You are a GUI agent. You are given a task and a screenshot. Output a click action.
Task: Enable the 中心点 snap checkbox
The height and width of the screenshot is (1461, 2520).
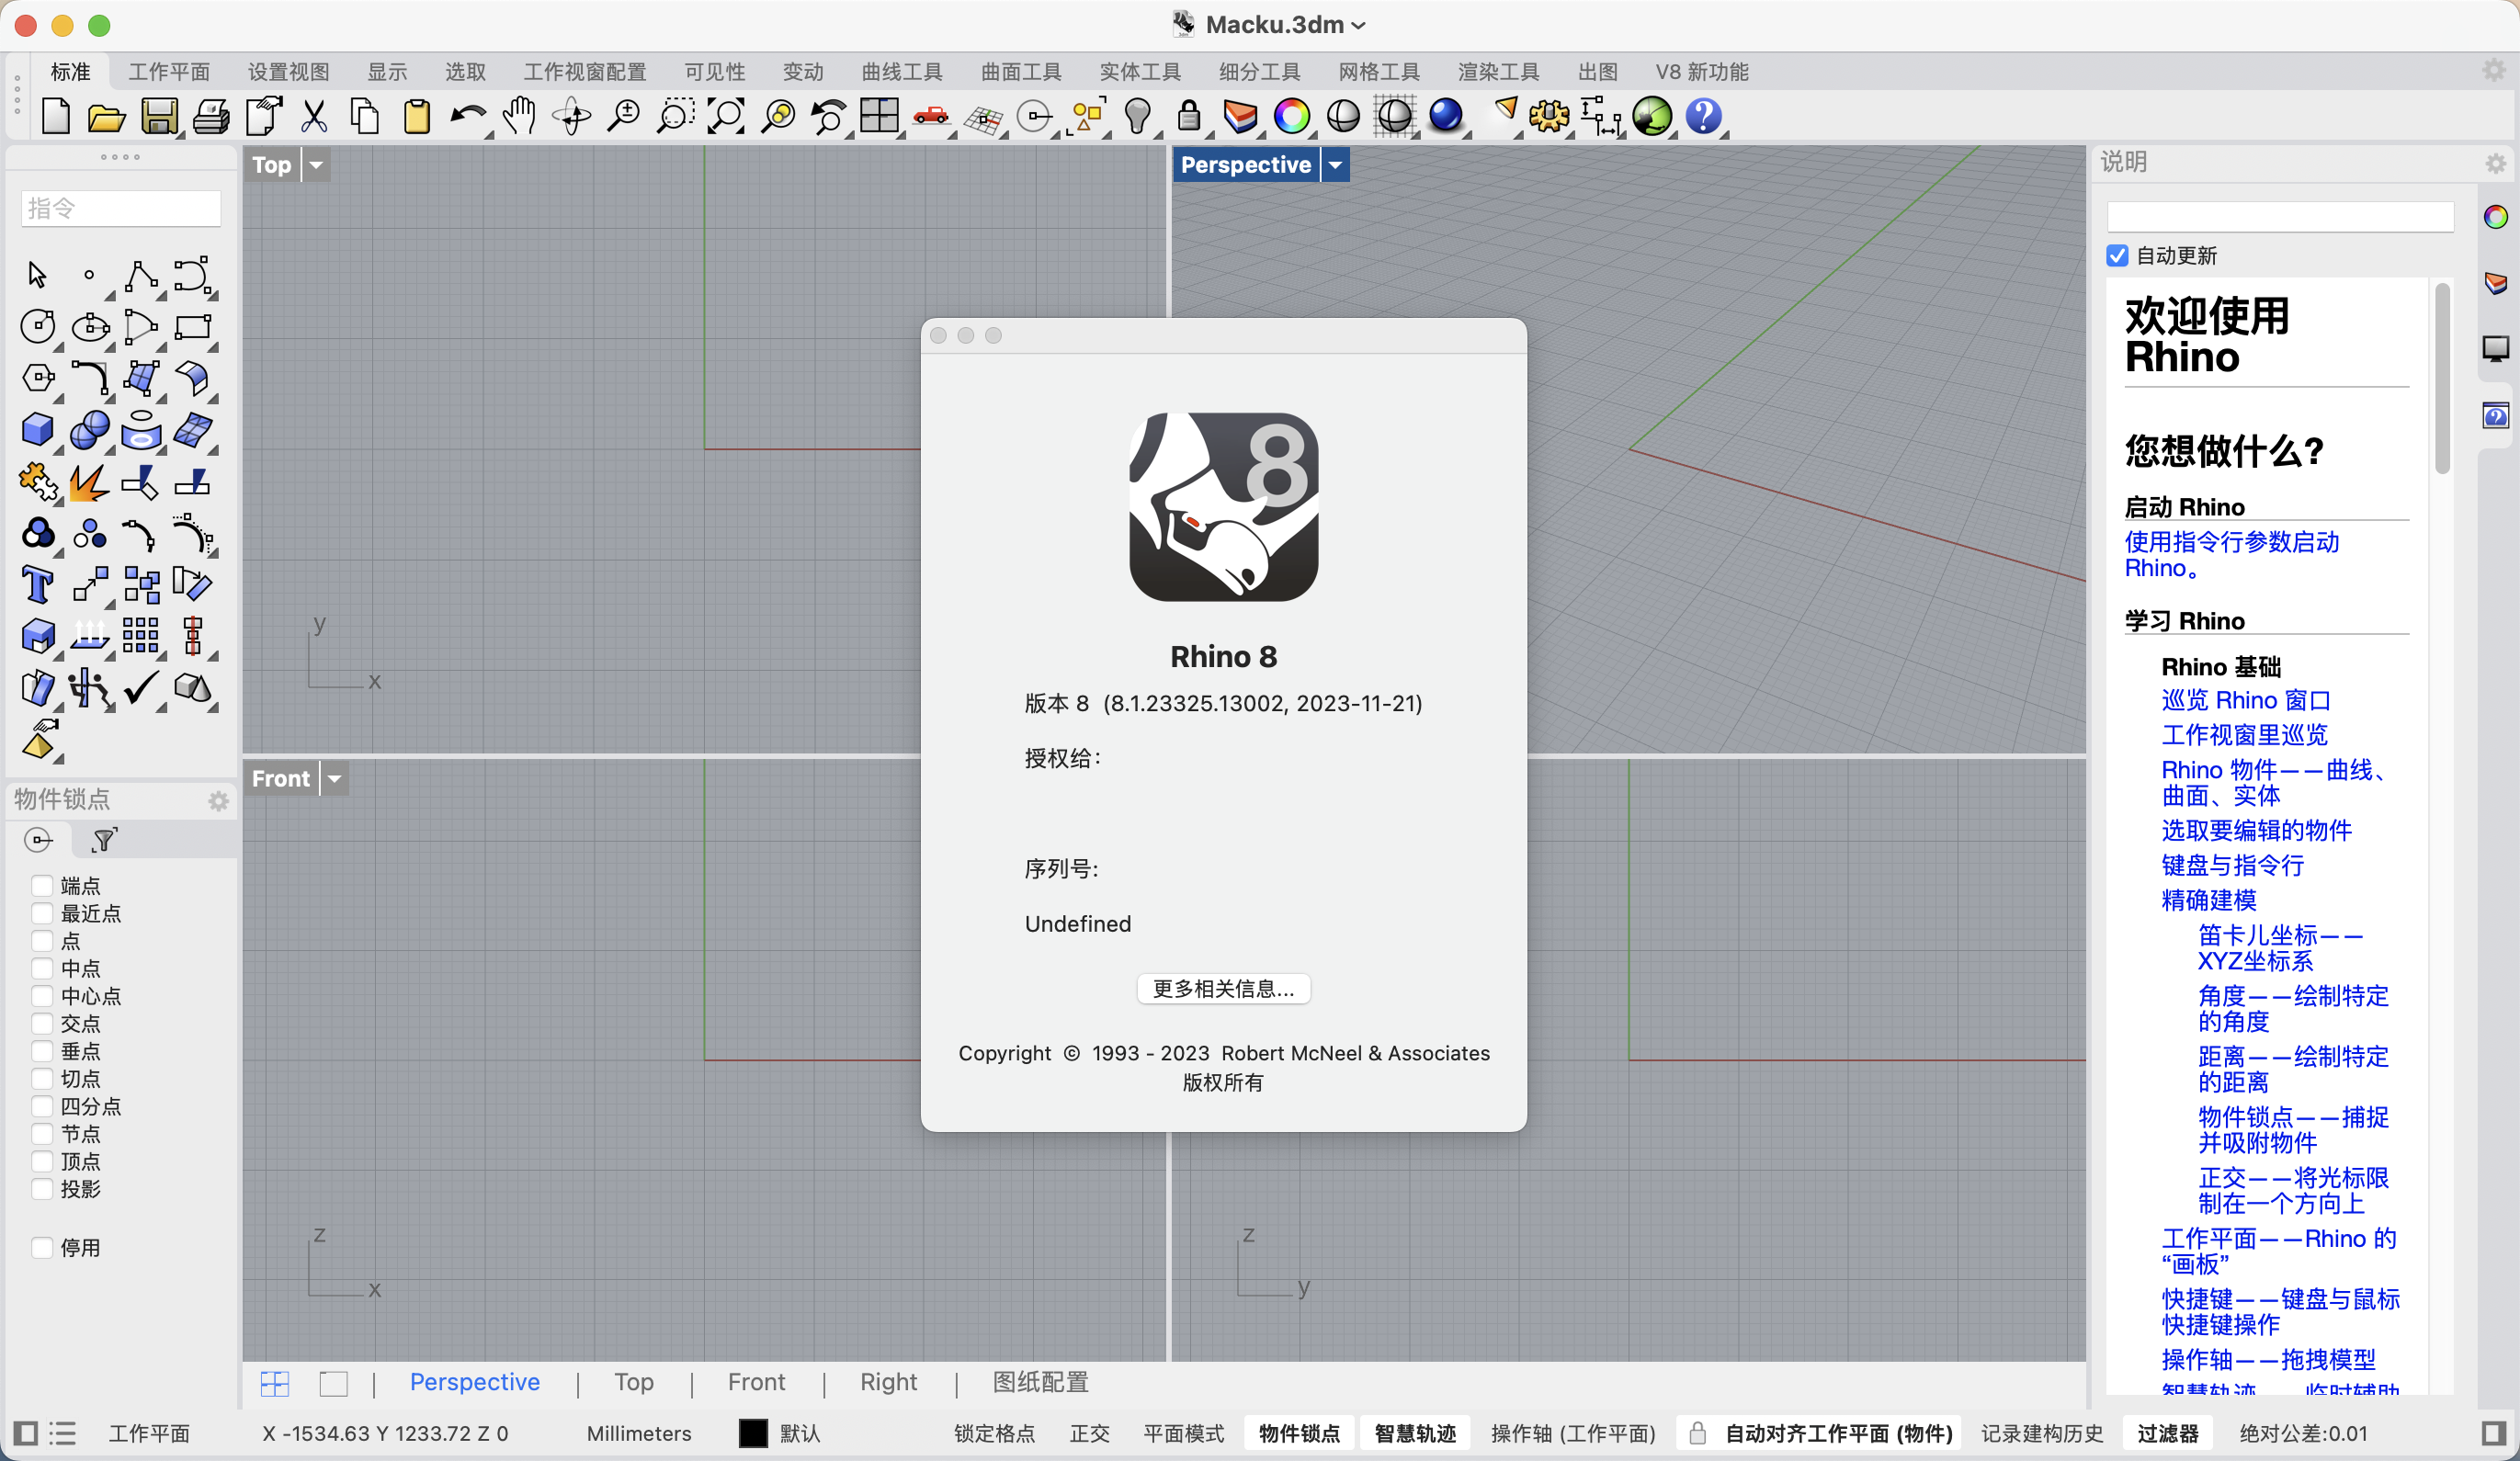[42, 996]
